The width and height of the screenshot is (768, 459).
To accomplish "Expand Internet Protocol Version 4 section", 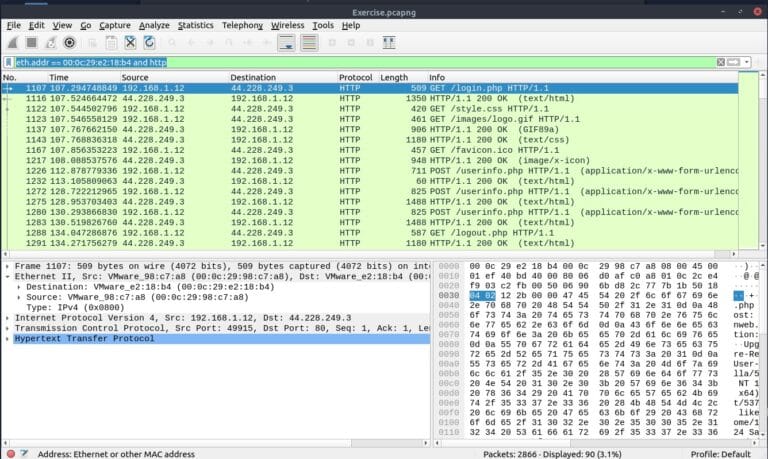I will 7,318.
